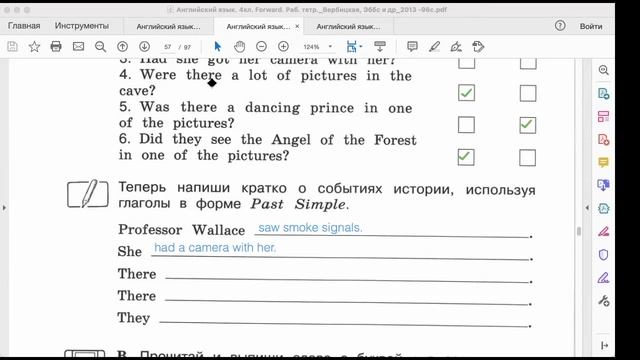Screen dimensions: 640x360
Task: Open More Tools wrench in right pane
Action: pos(604,301)
